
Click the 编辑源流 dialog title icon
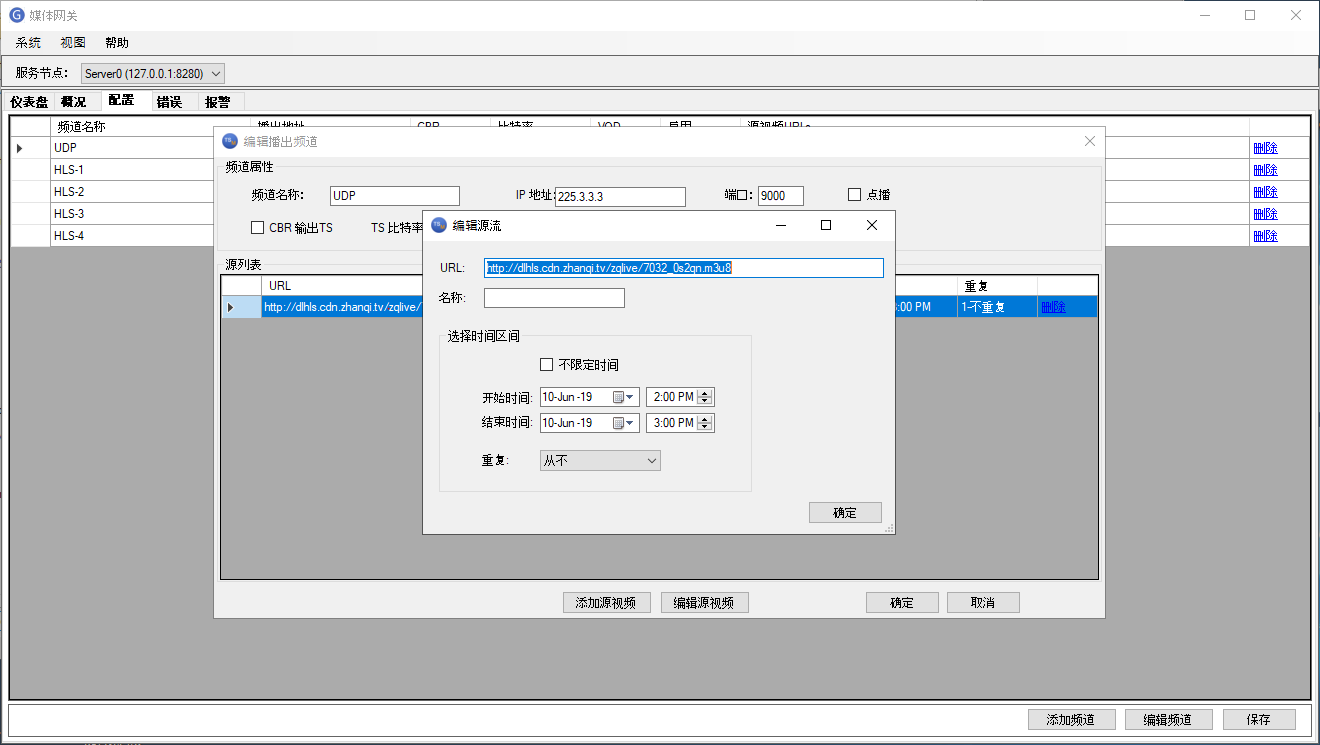(438, 225)
